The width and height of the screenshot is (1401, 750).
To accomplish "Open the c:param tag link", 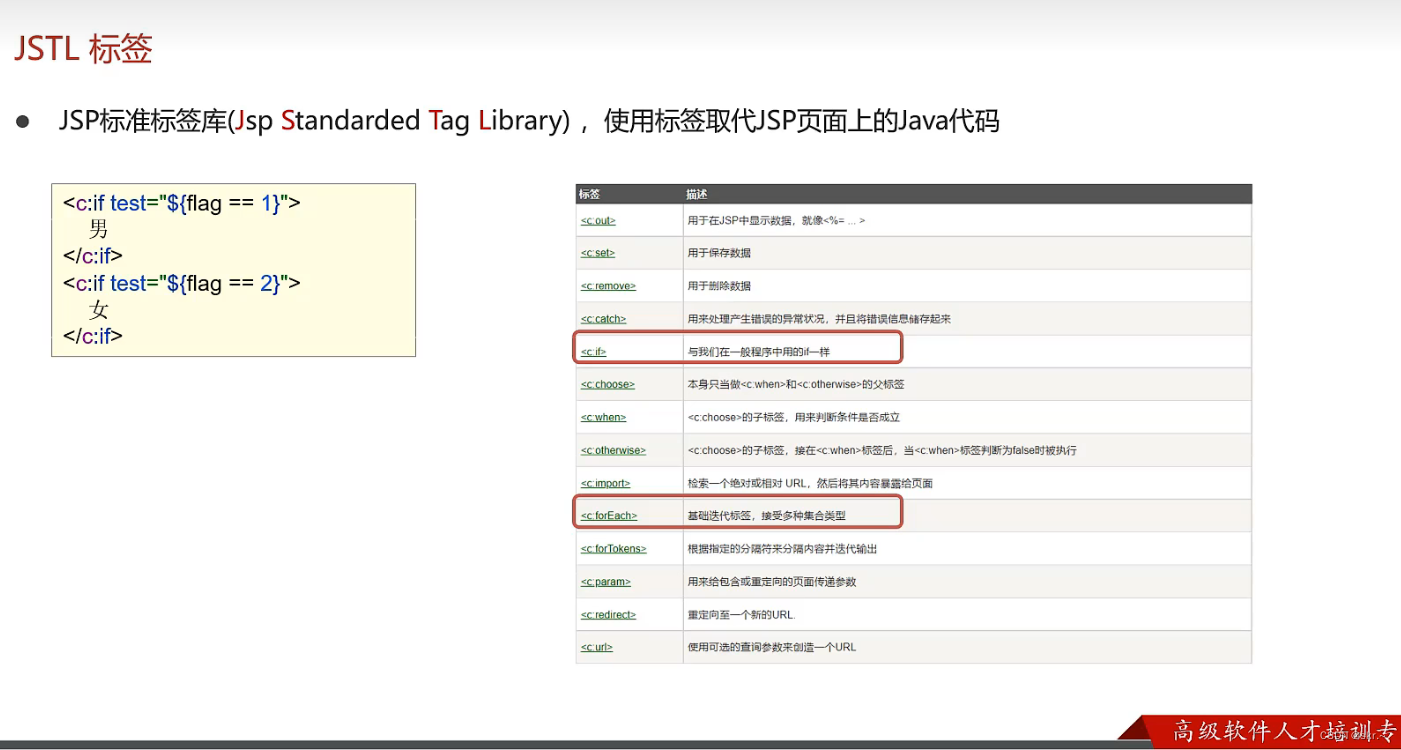I will 605,581.
